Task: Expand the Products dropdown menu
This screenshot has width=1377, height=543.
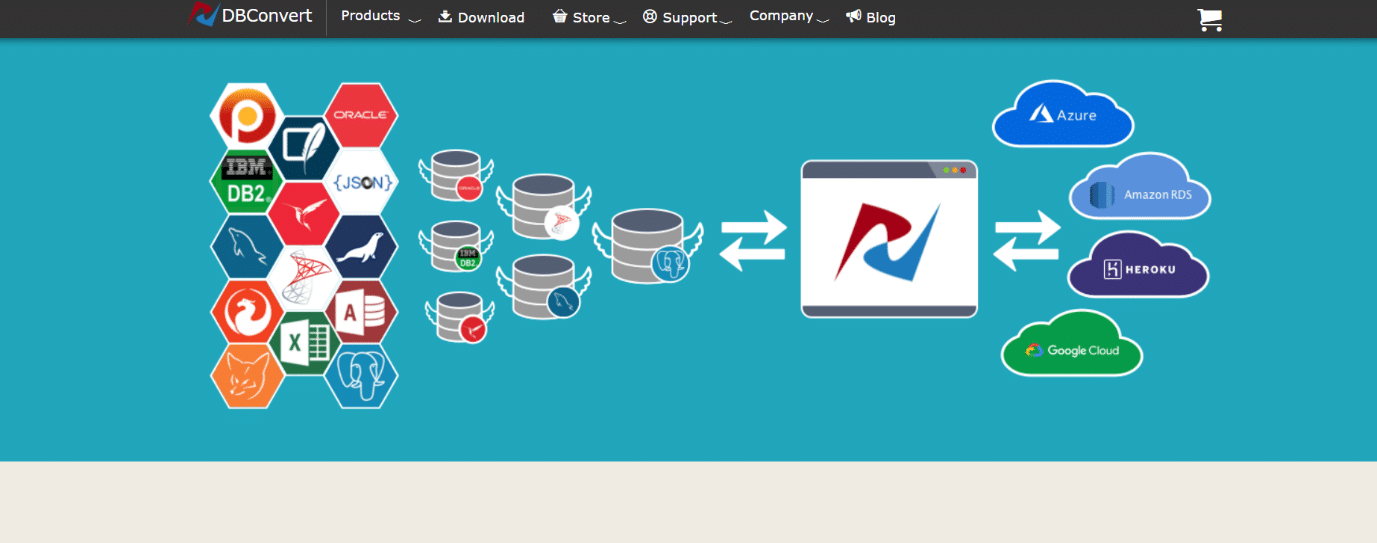Action: [380, 16]
